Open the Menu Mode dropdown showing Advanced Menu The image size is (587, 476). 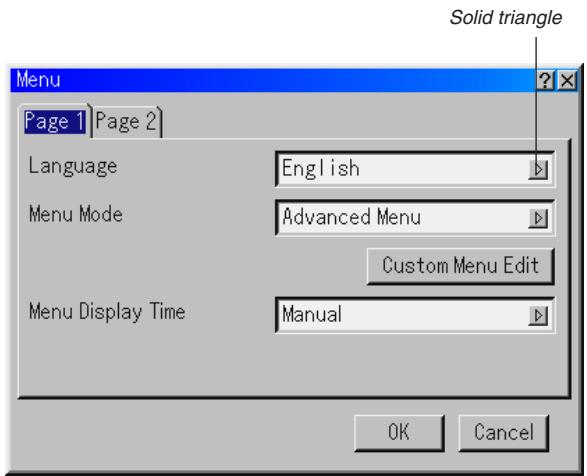[415, 218]
